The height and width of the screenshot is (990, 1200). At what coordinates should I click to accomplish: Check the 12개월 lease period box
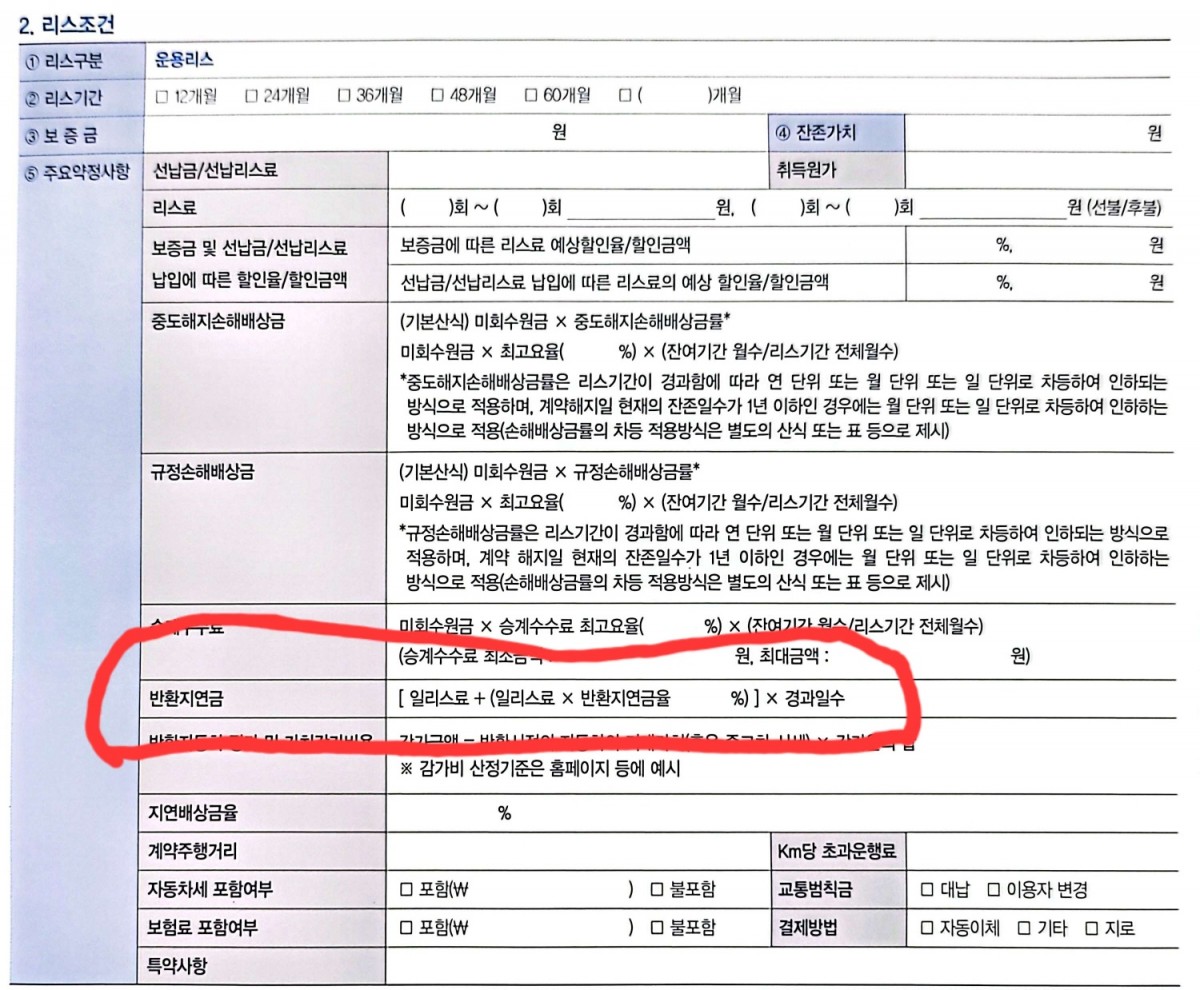tap(162, 96)
